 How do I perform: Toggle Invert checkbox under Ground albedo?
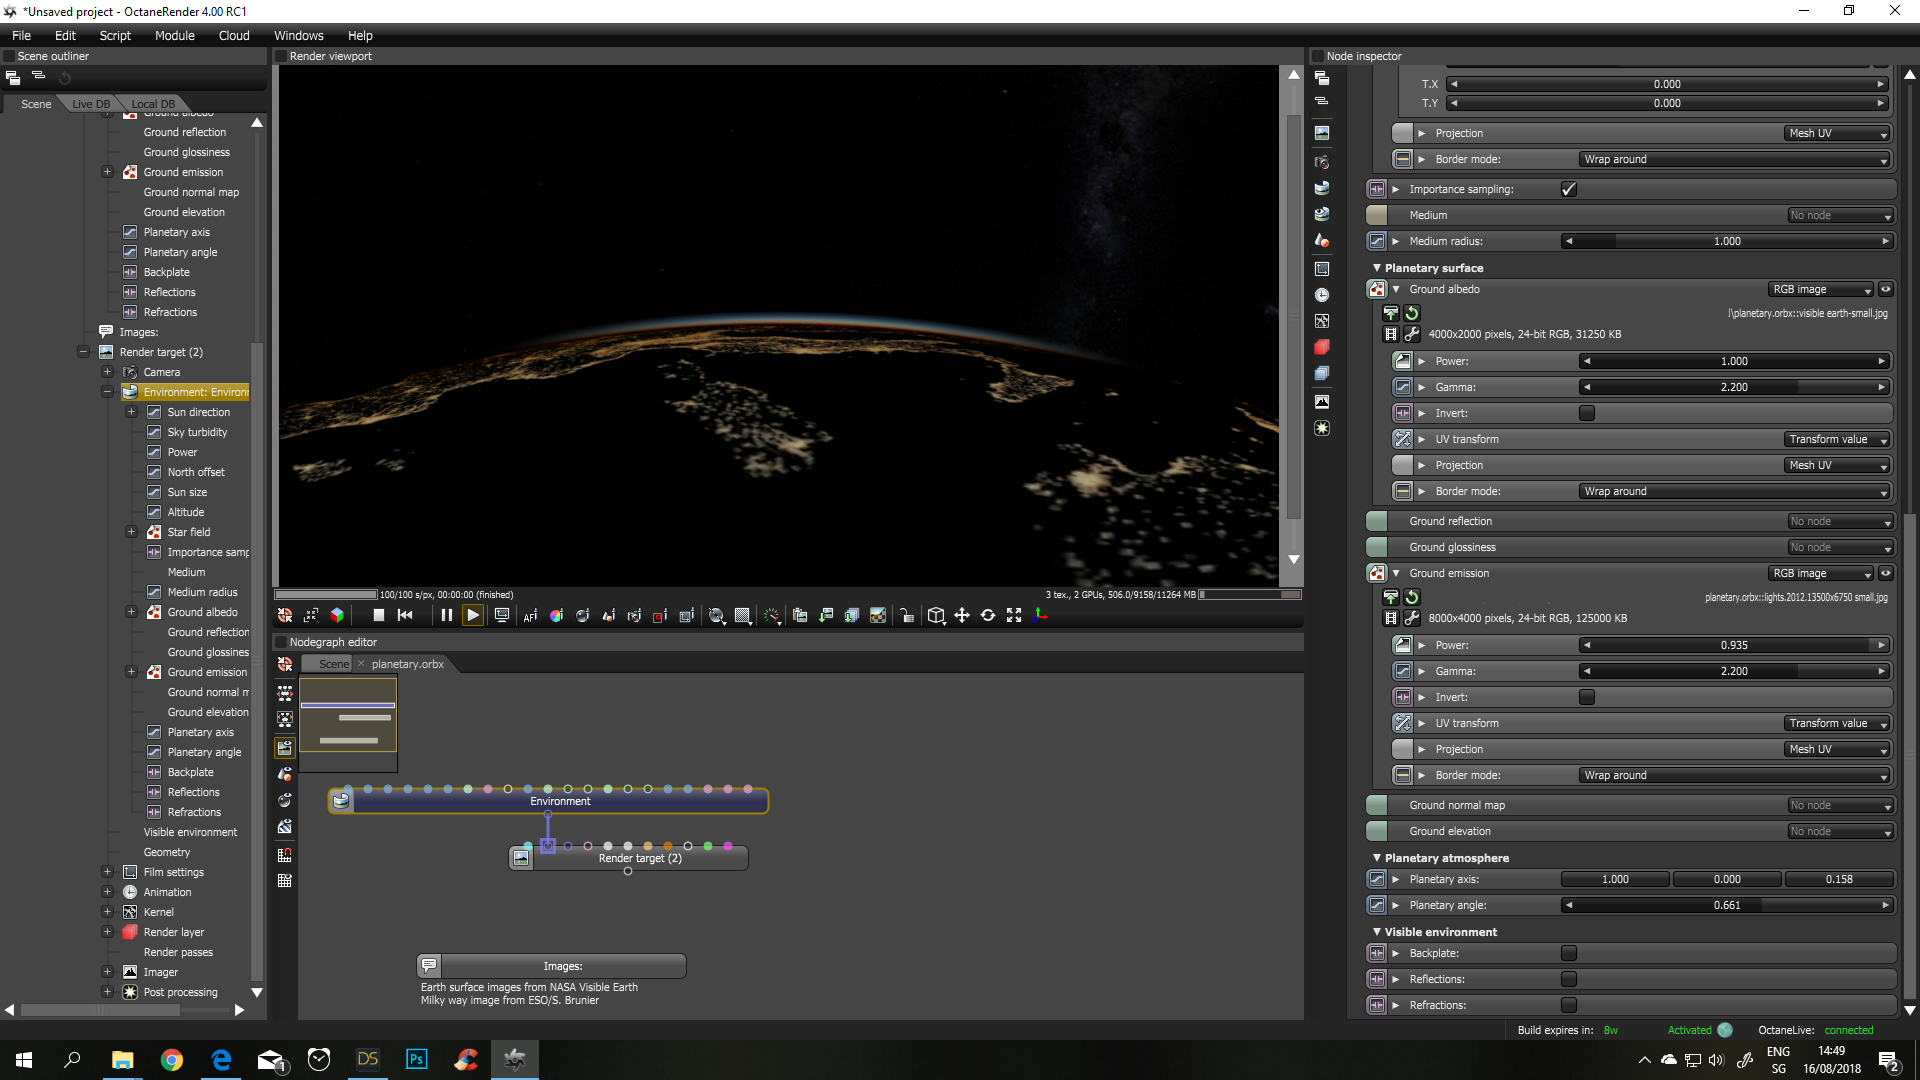tap(1586, 413)
